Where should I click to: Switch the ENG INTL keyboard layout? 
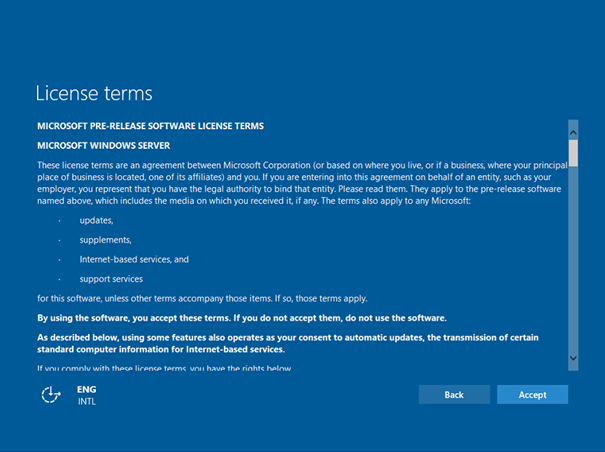pyautogui.click(x=86, y=395)
